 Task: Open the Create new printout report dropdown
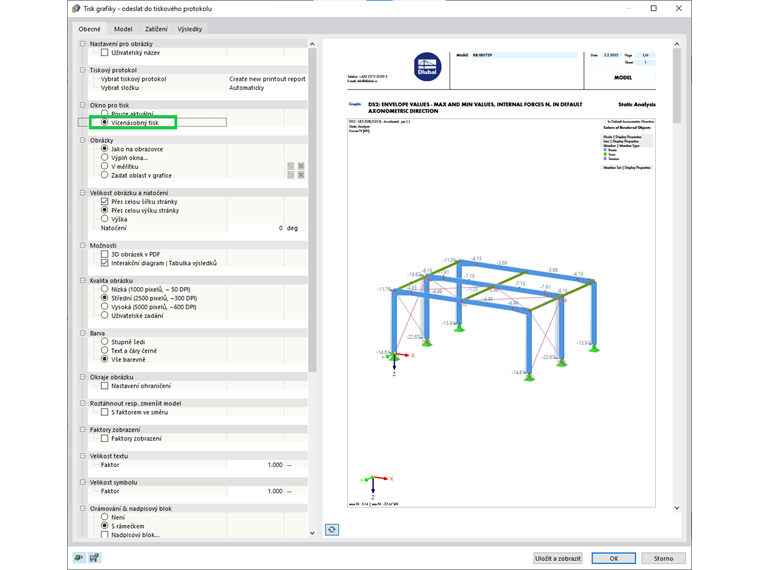(267, 79)
